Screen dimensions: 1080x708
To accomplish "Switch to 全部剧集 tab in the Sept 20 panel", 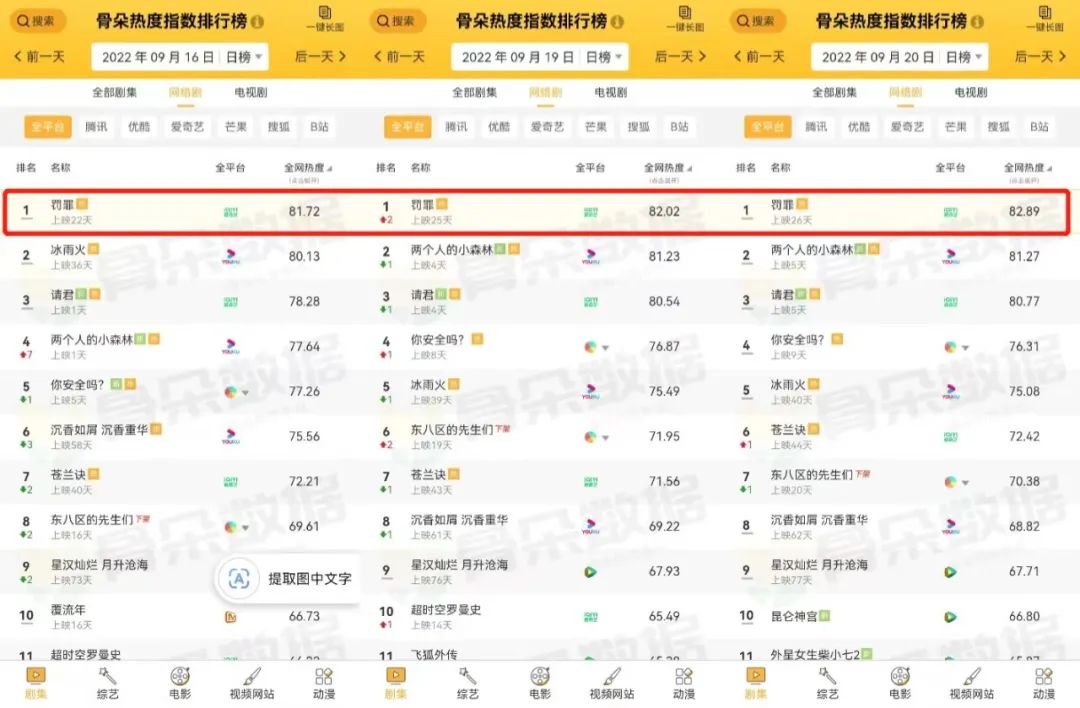I will 834,92.
